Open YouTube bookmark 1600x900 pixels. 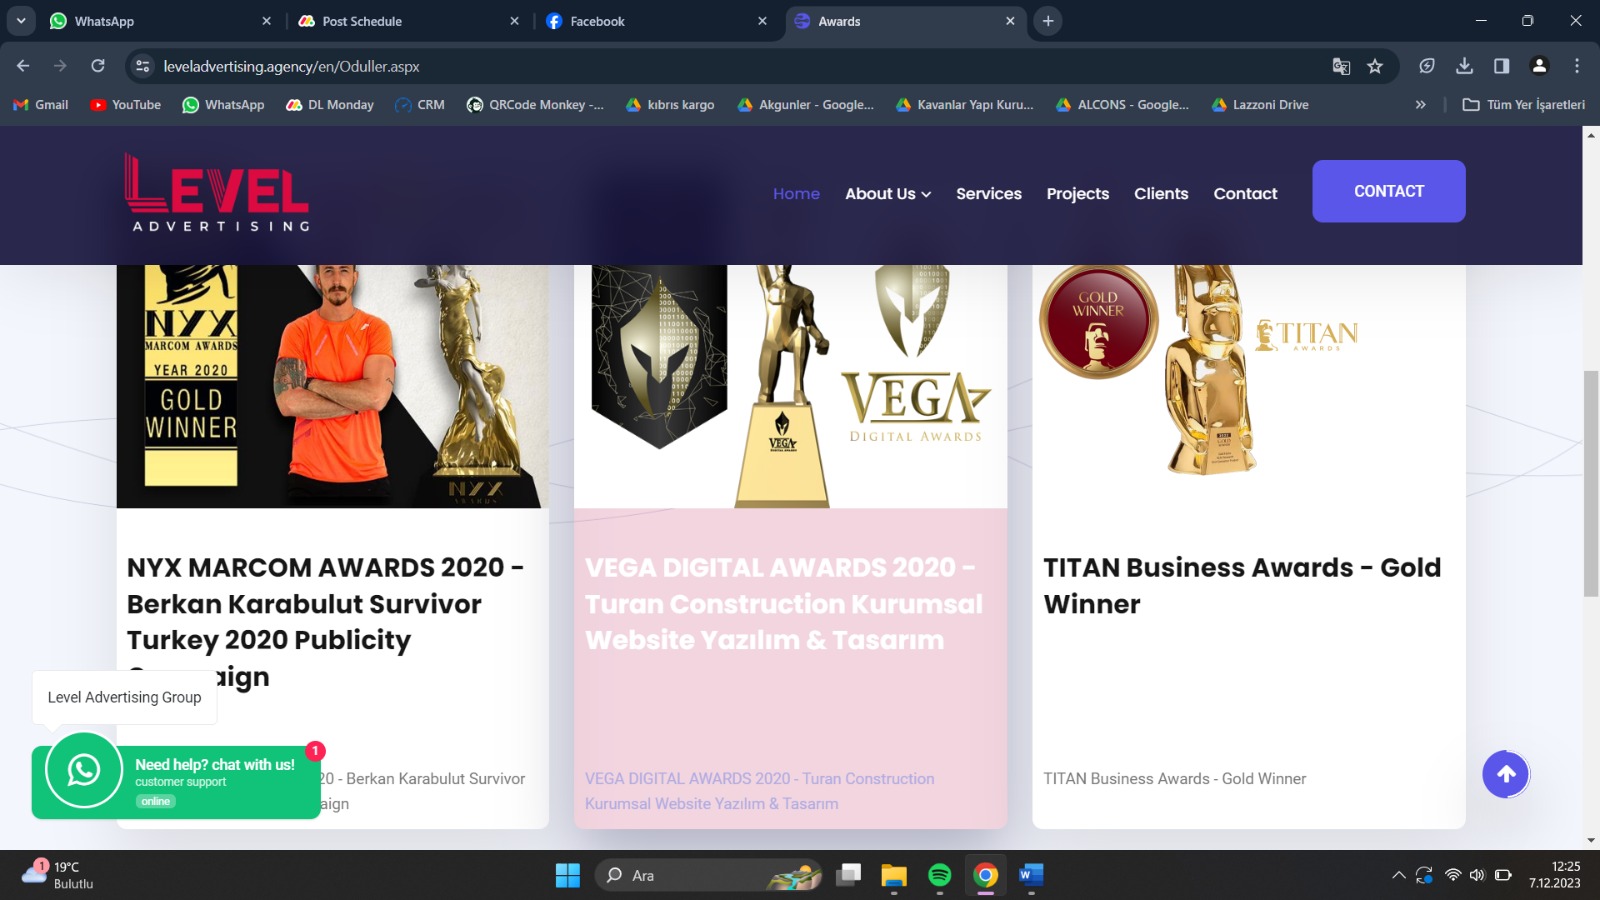click(x=126, y=104)
